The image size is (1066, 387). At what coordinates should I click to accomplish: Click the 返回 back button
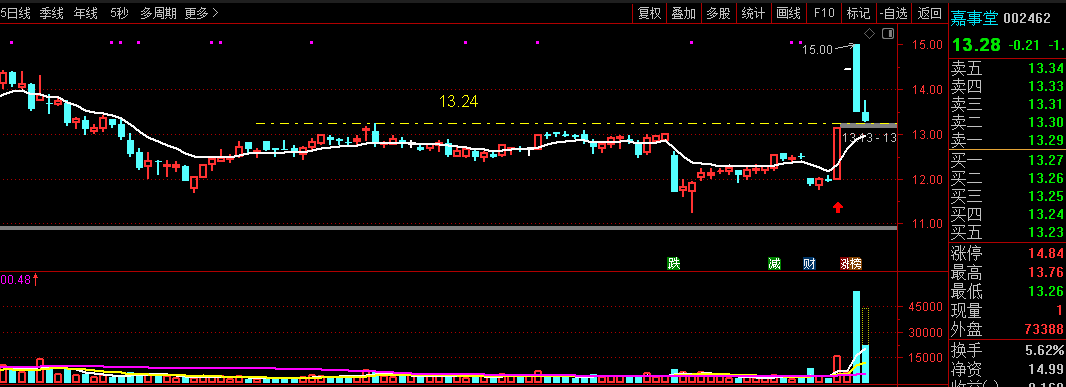(x=929, y=13)
